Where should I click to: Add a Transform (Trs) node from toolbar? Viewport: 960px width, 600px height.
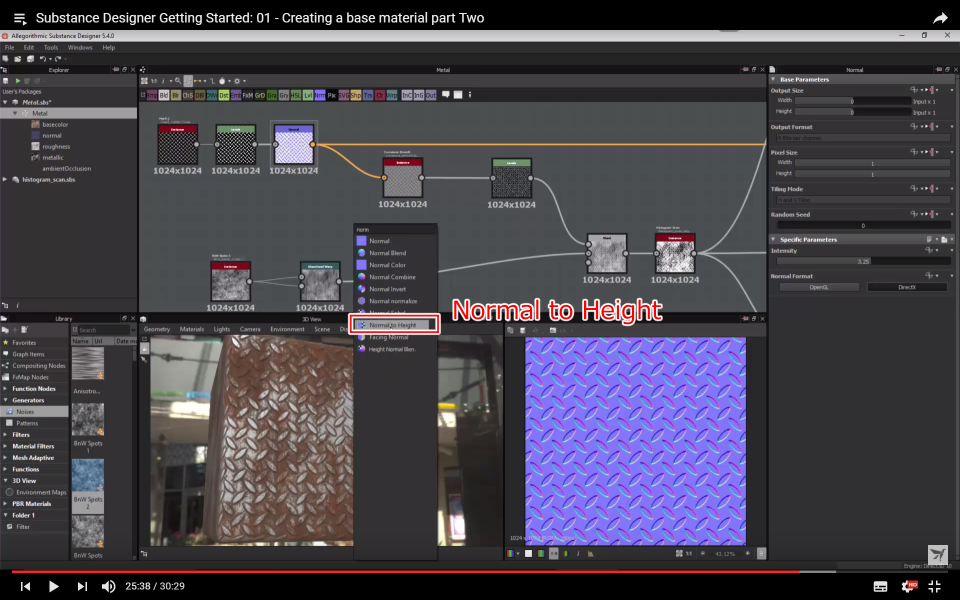(x=368, y=96)
